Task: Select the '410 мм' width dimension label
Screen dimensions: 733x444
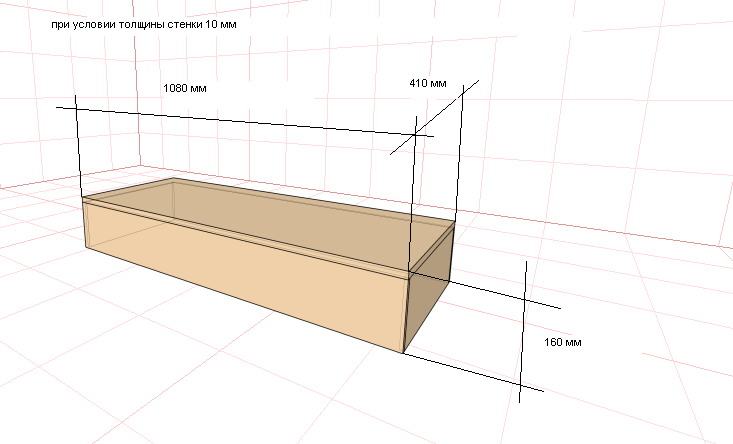Action: click(428, 83)
